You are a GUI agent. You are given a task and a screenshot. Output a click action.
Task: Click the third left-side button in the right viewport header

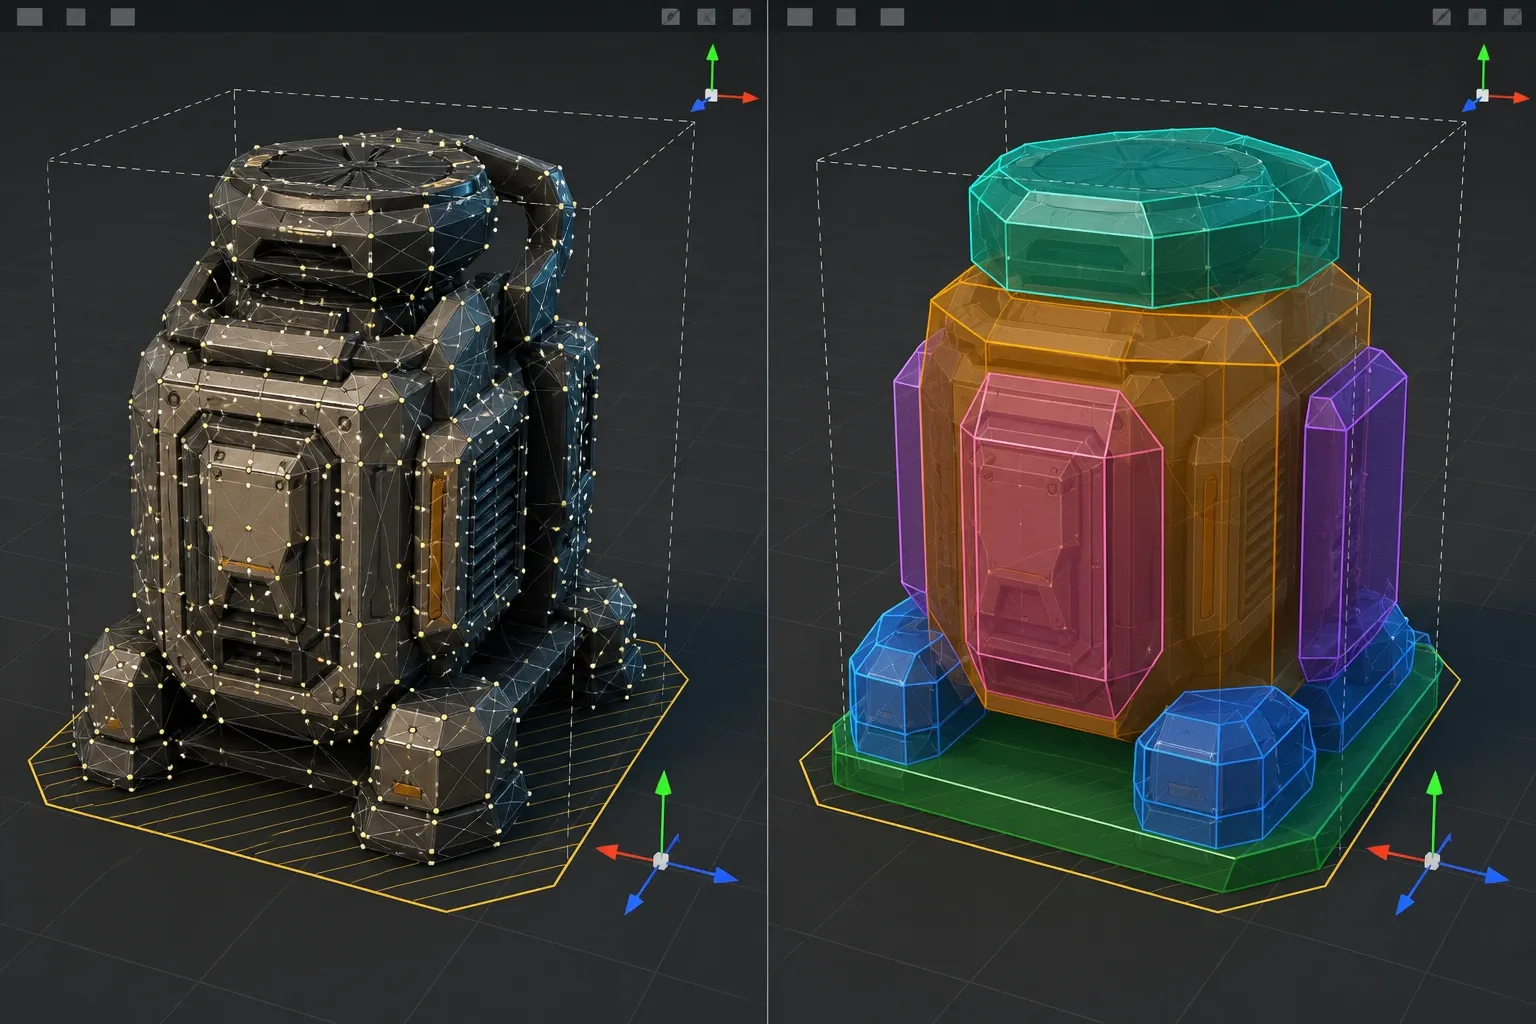pos(892,17)
